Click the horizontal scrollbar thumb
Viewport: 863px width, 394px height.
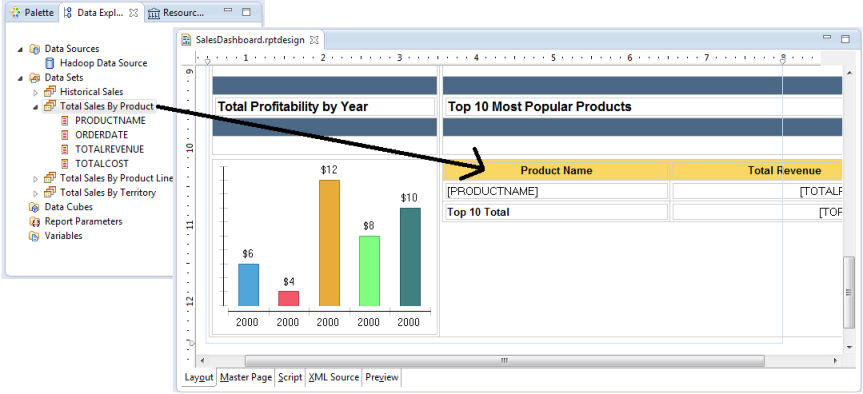tap(504, 361)
